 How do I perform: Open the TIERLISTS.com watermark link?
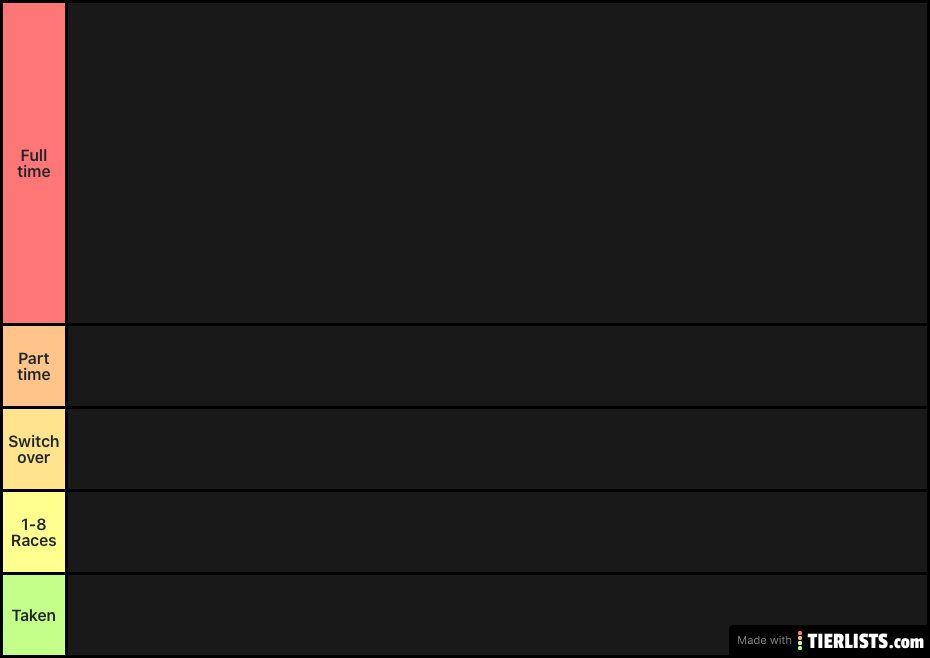click(x=865, y=641)
